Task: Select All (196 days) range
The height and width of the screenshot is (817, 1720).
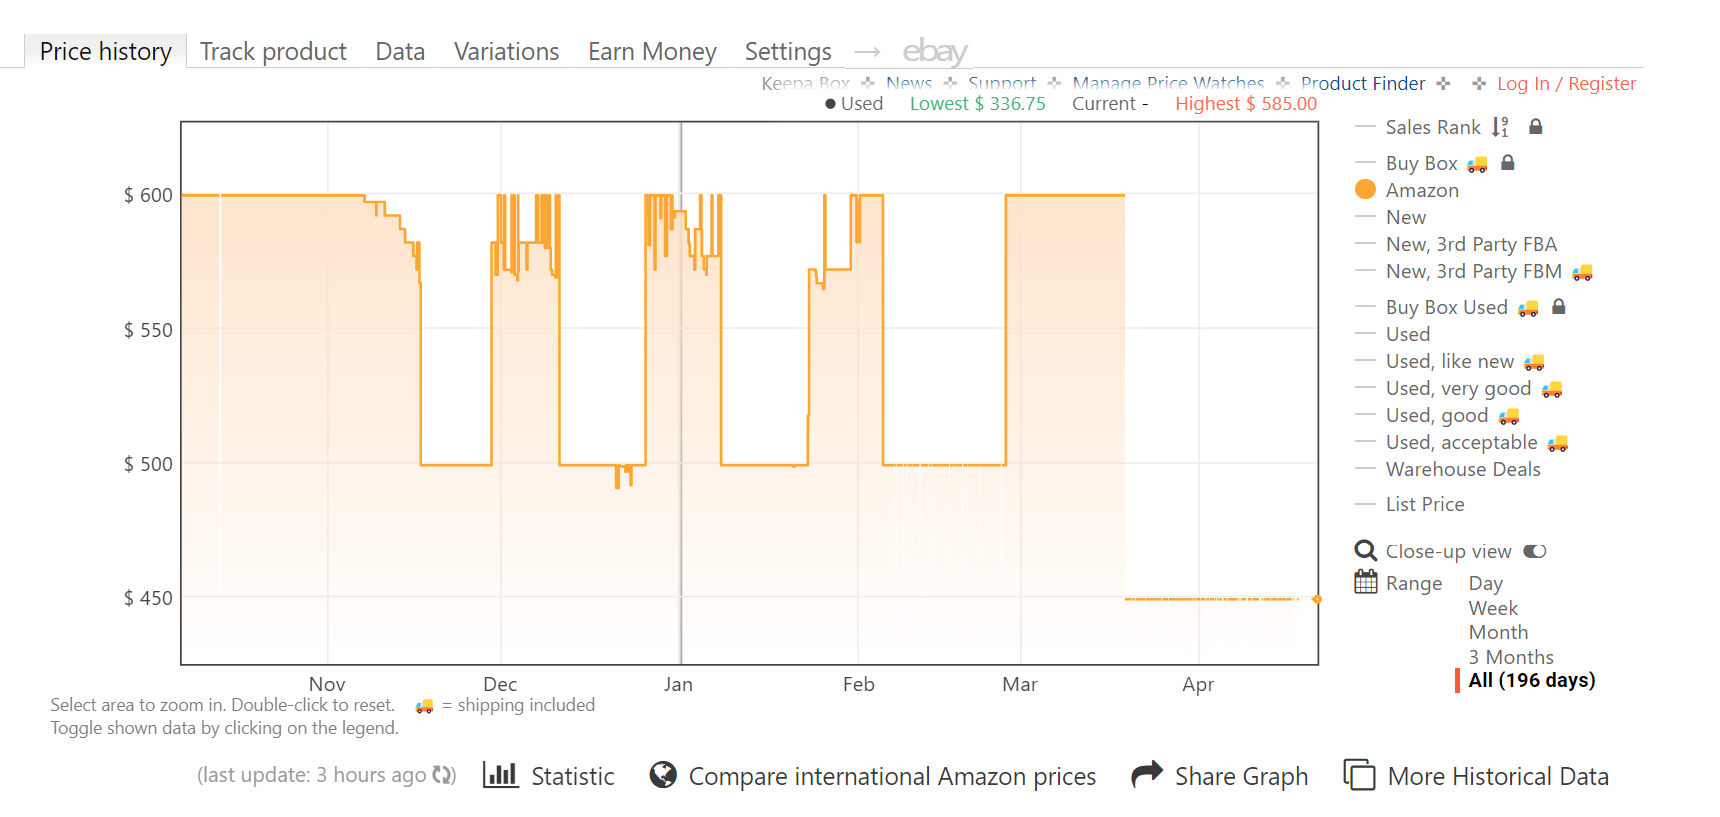Action: pos(1531,681)
